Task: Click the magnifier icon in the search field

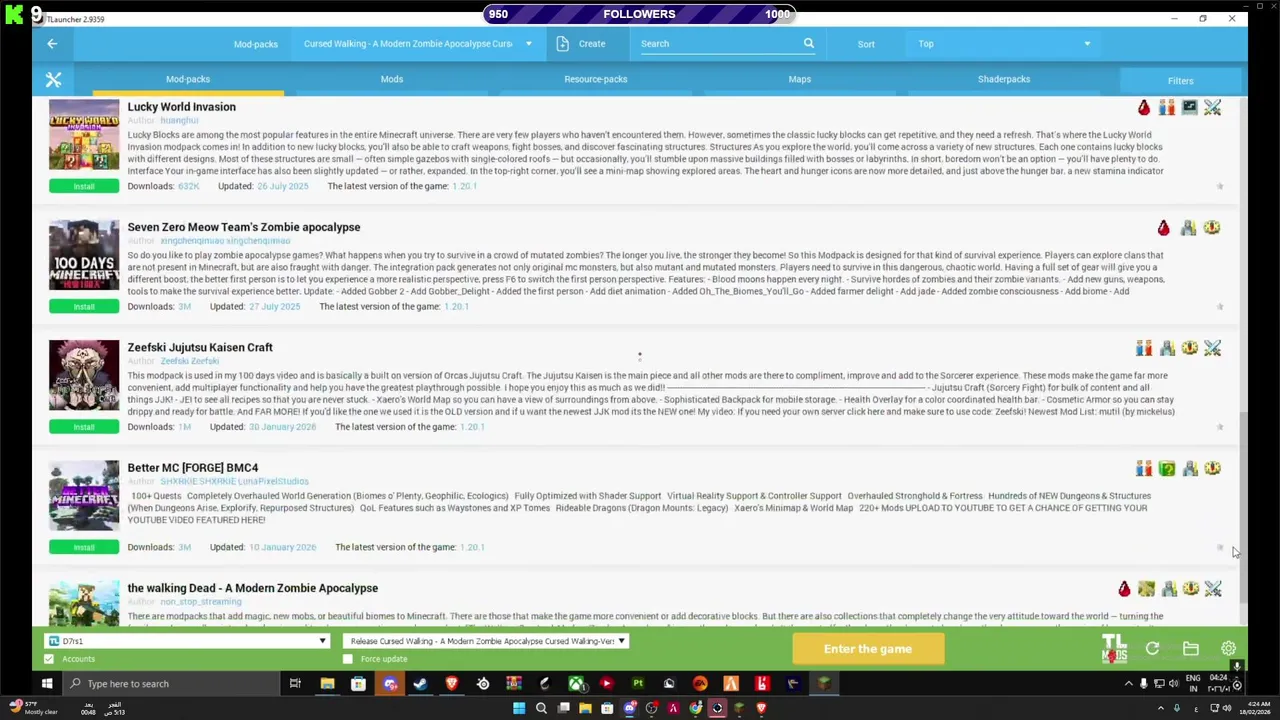Action: coord(809,43)
